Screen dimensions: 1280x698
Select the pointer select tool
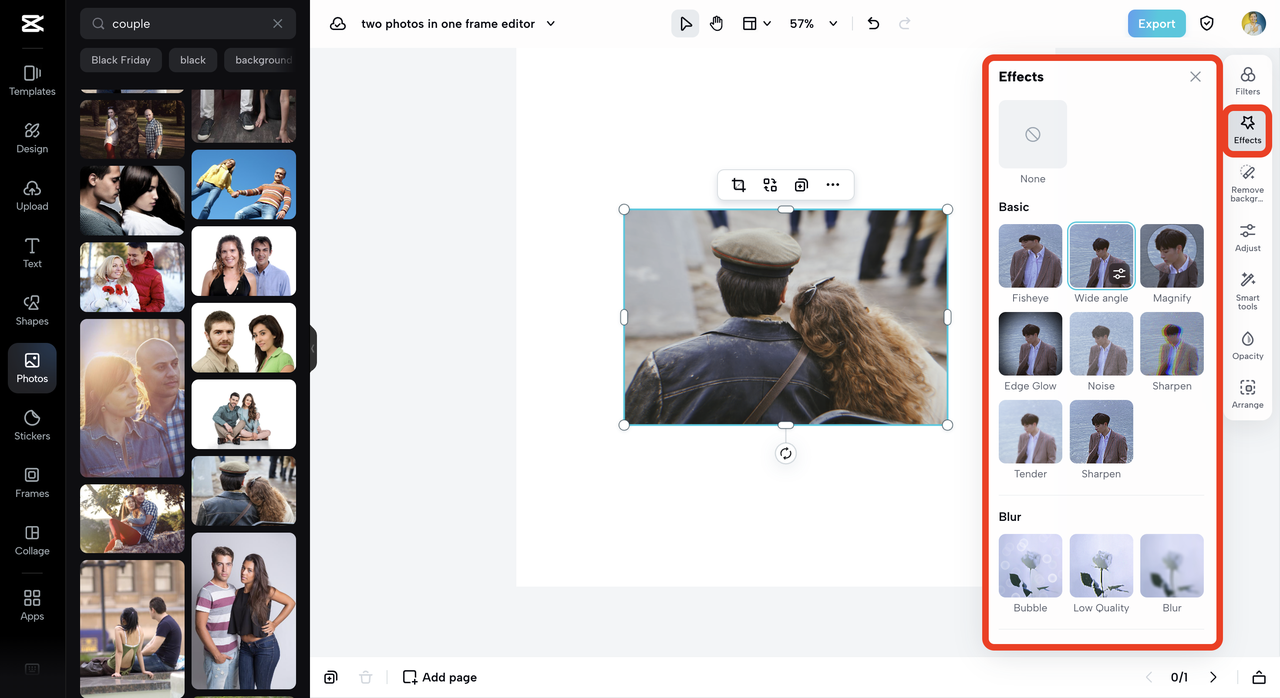[685, 24]
